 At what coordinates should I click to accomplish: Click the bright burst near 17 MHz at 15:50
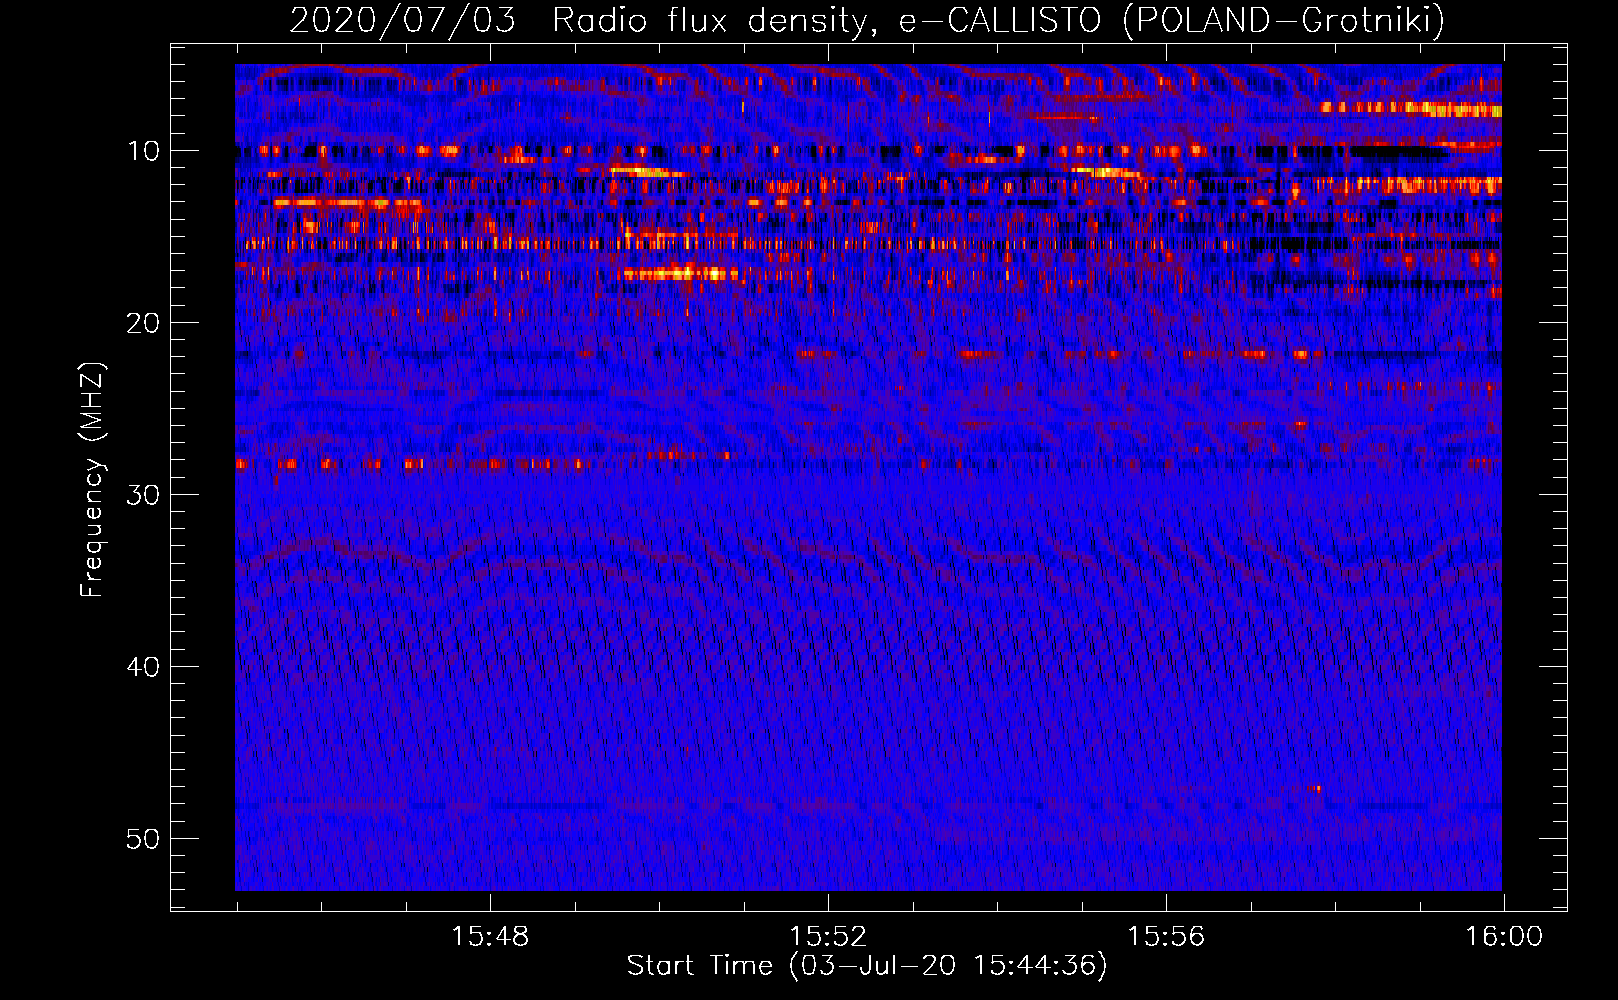(680, 273)
